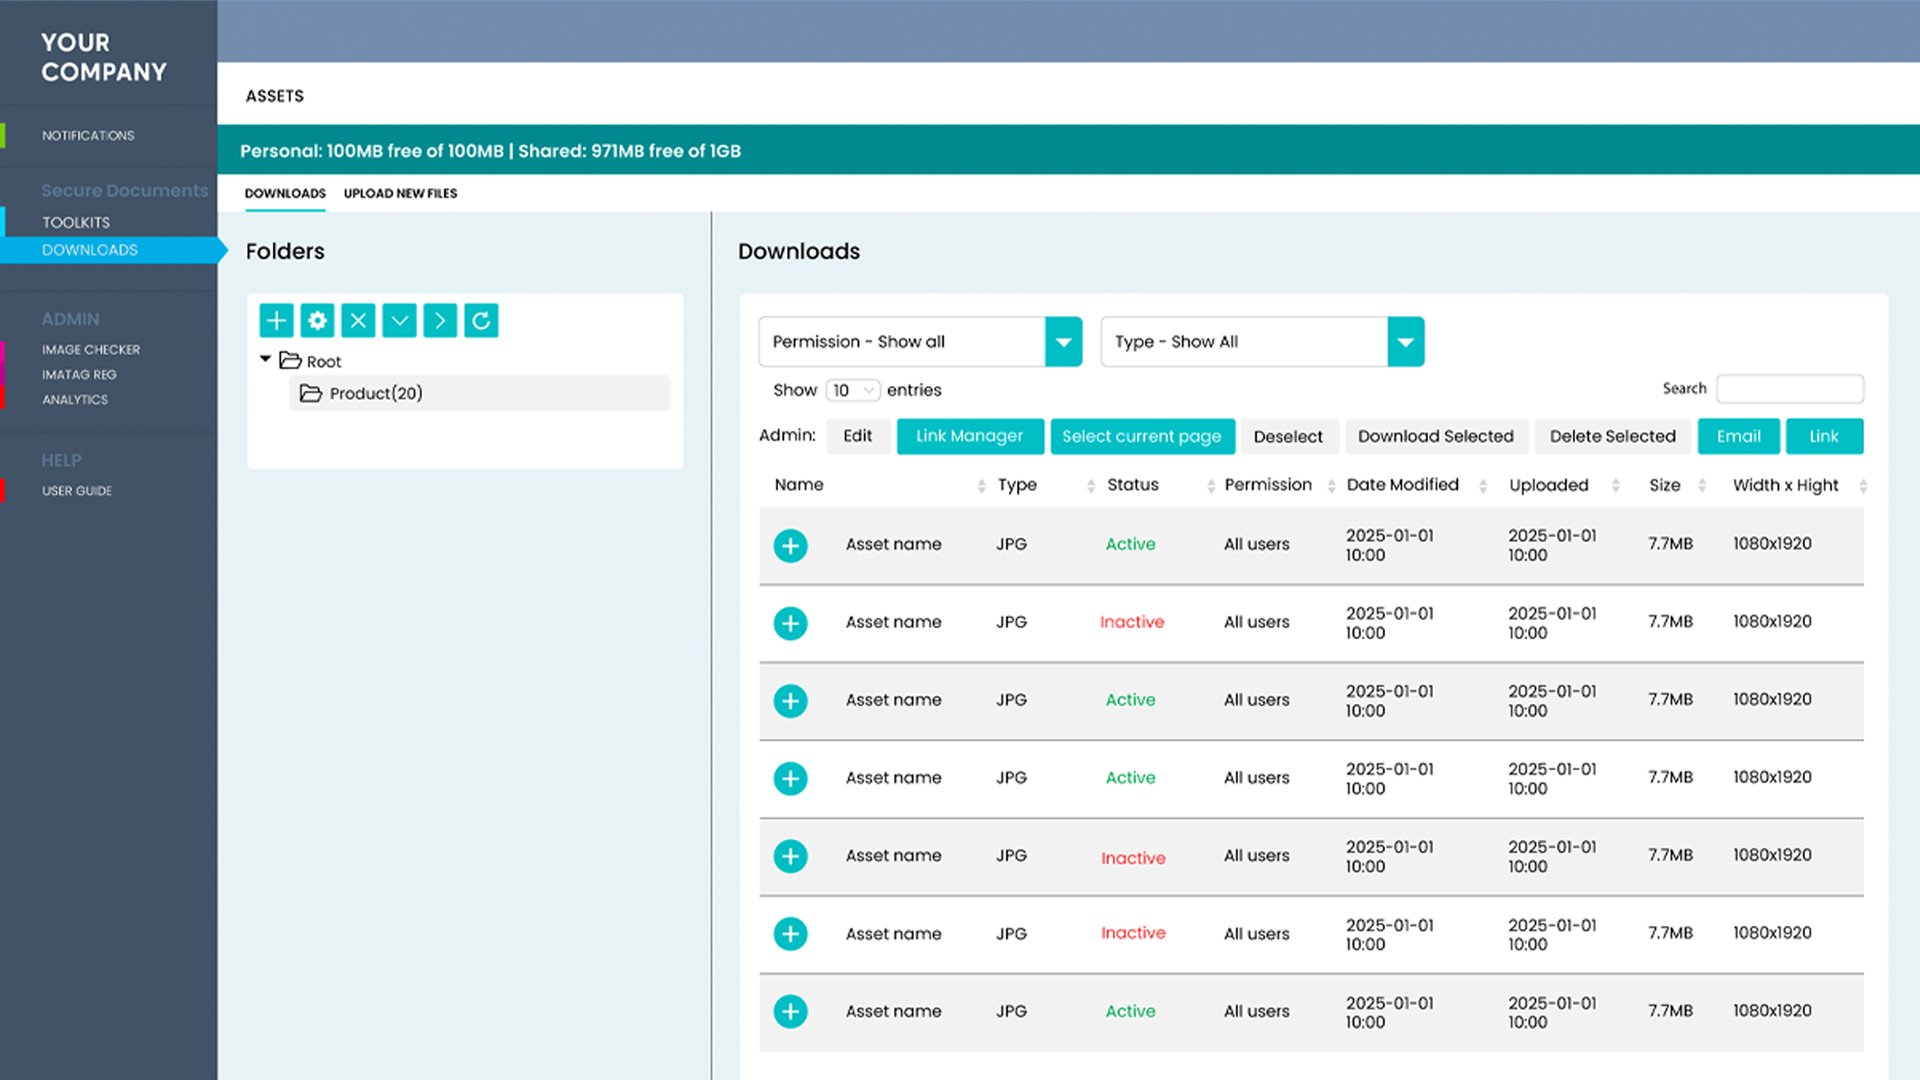Expand first Asset name row plus icon
This screenshot has width=1920, height=1080.
[790, 546]
